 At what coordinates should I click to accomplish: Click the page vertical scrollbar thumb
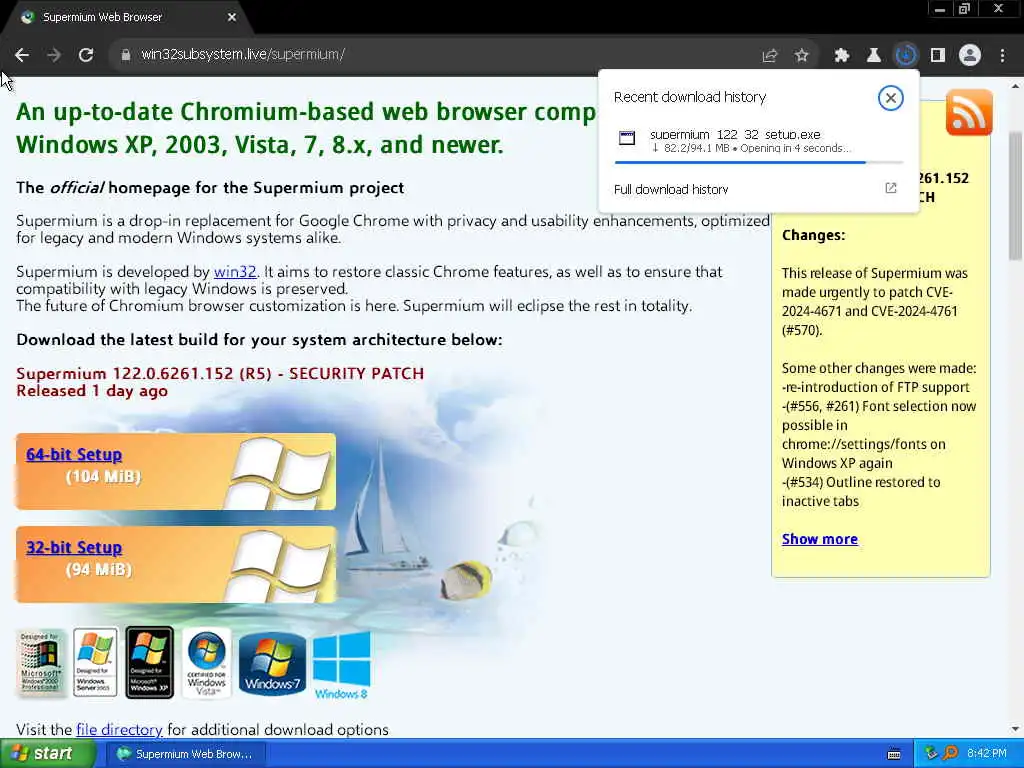[1016, 196]
